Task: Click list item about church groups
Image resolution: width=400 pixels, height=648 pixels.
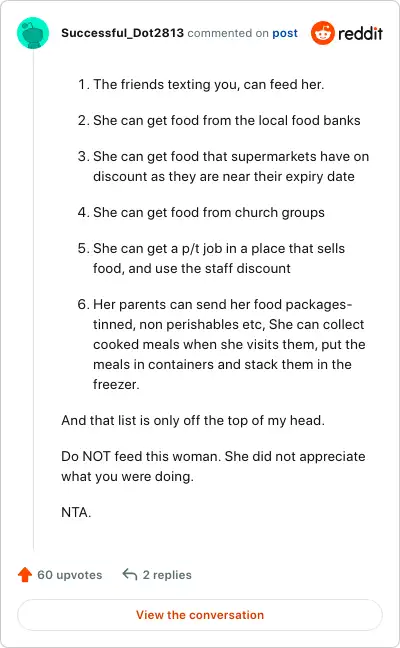Action: click(x=201, y=212)
